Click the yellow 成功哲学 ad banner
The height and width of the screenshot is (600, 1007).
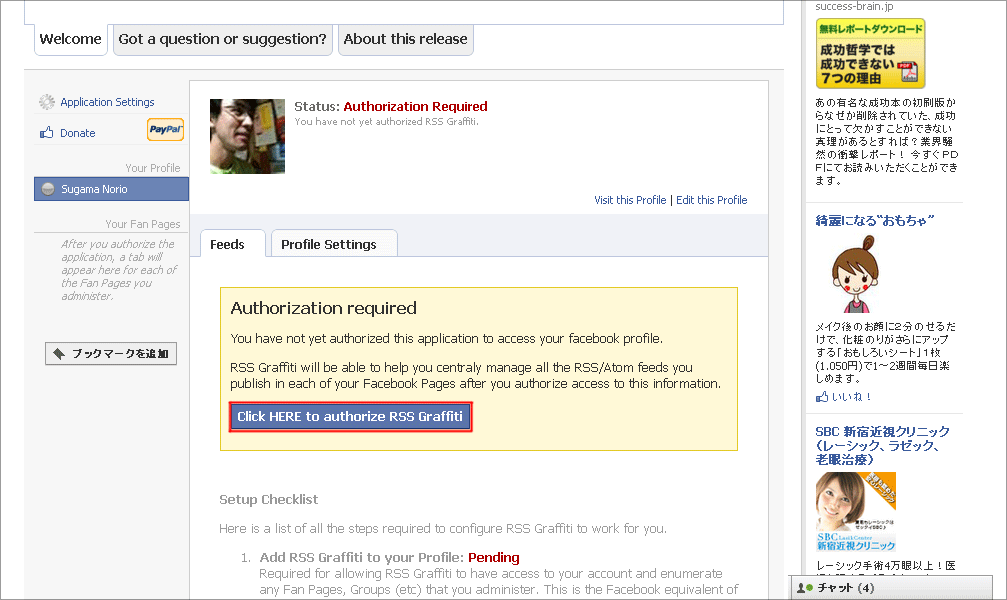(870, 53)
